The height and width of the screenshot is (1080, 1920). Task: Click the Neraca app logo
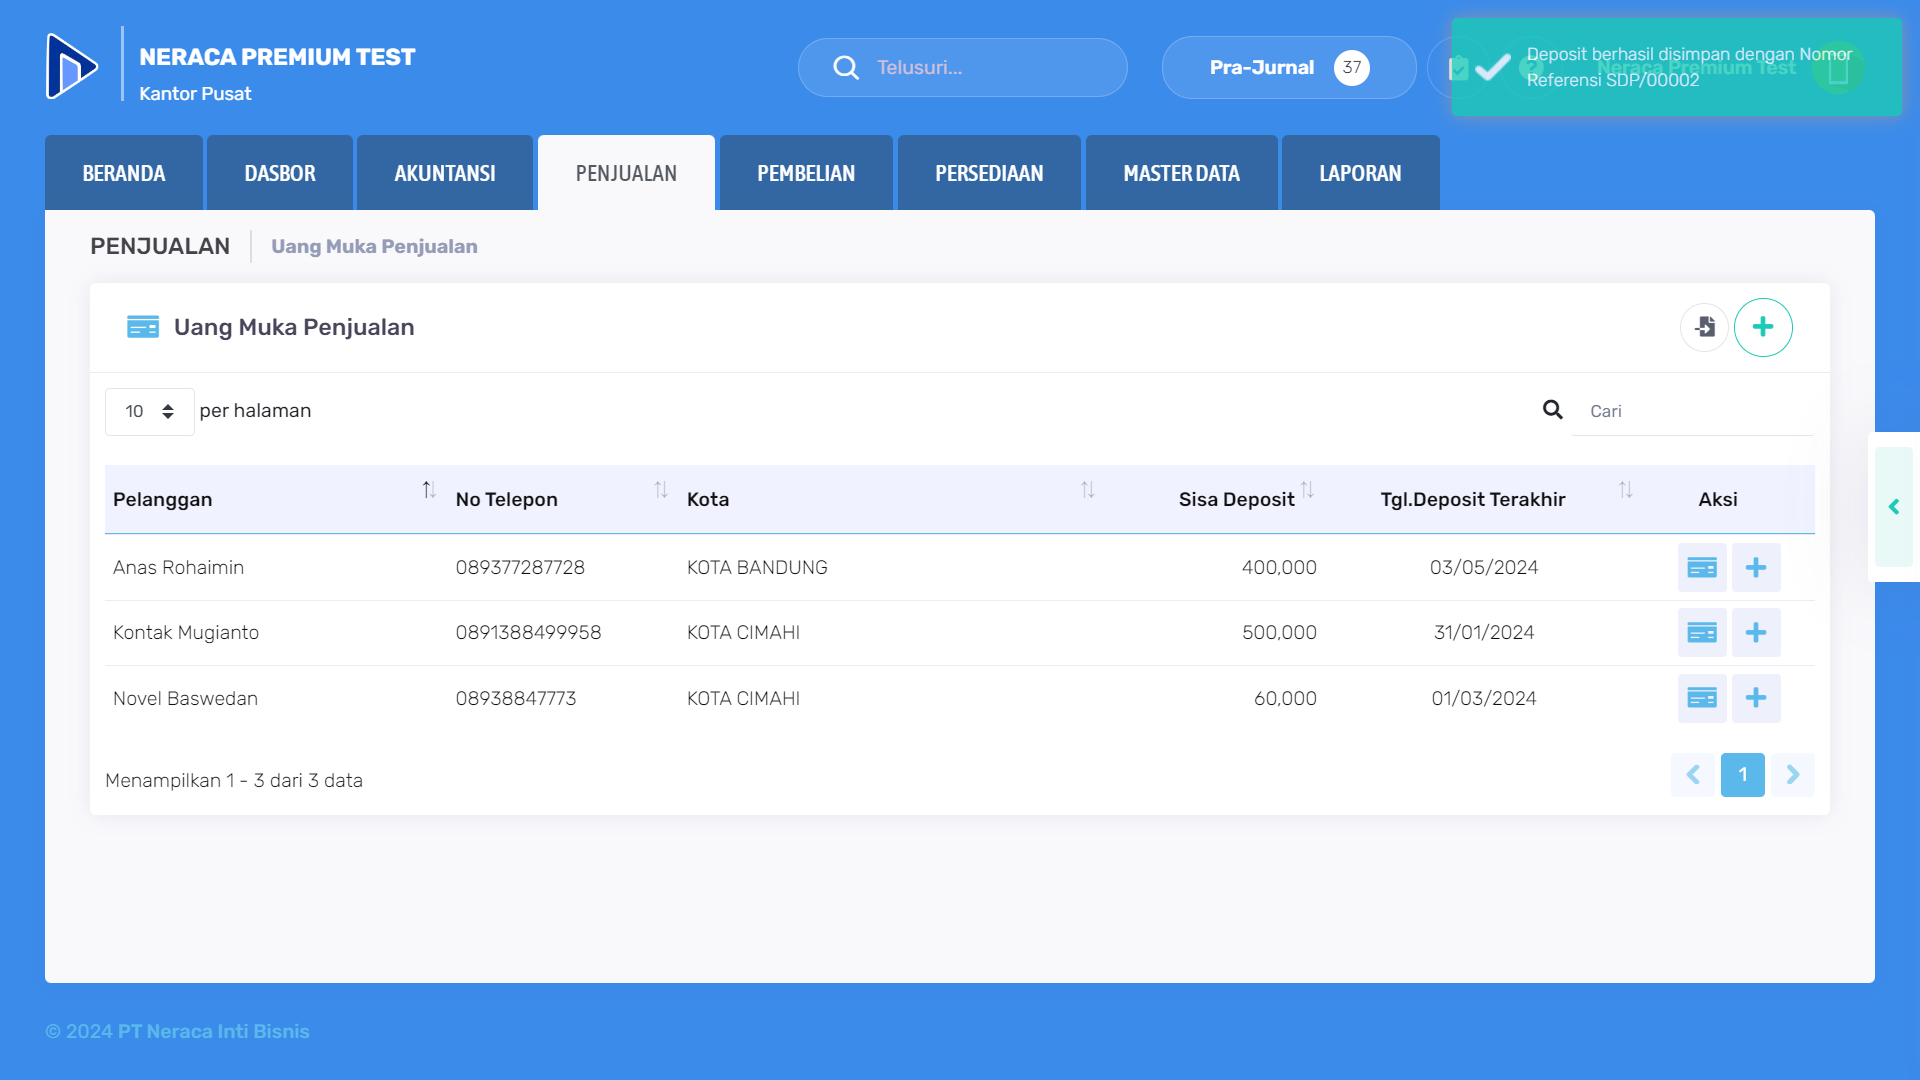[72, 66]
